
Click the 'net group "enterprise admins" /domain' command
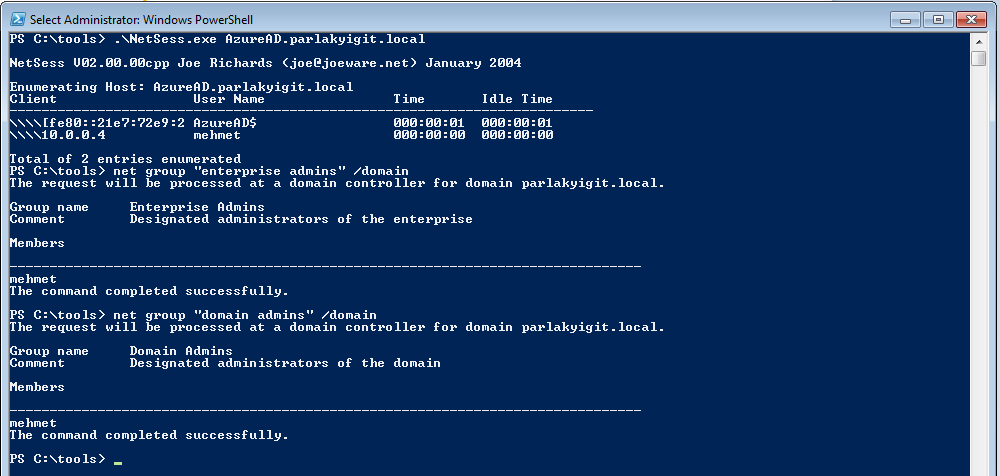tap(260, 171)
